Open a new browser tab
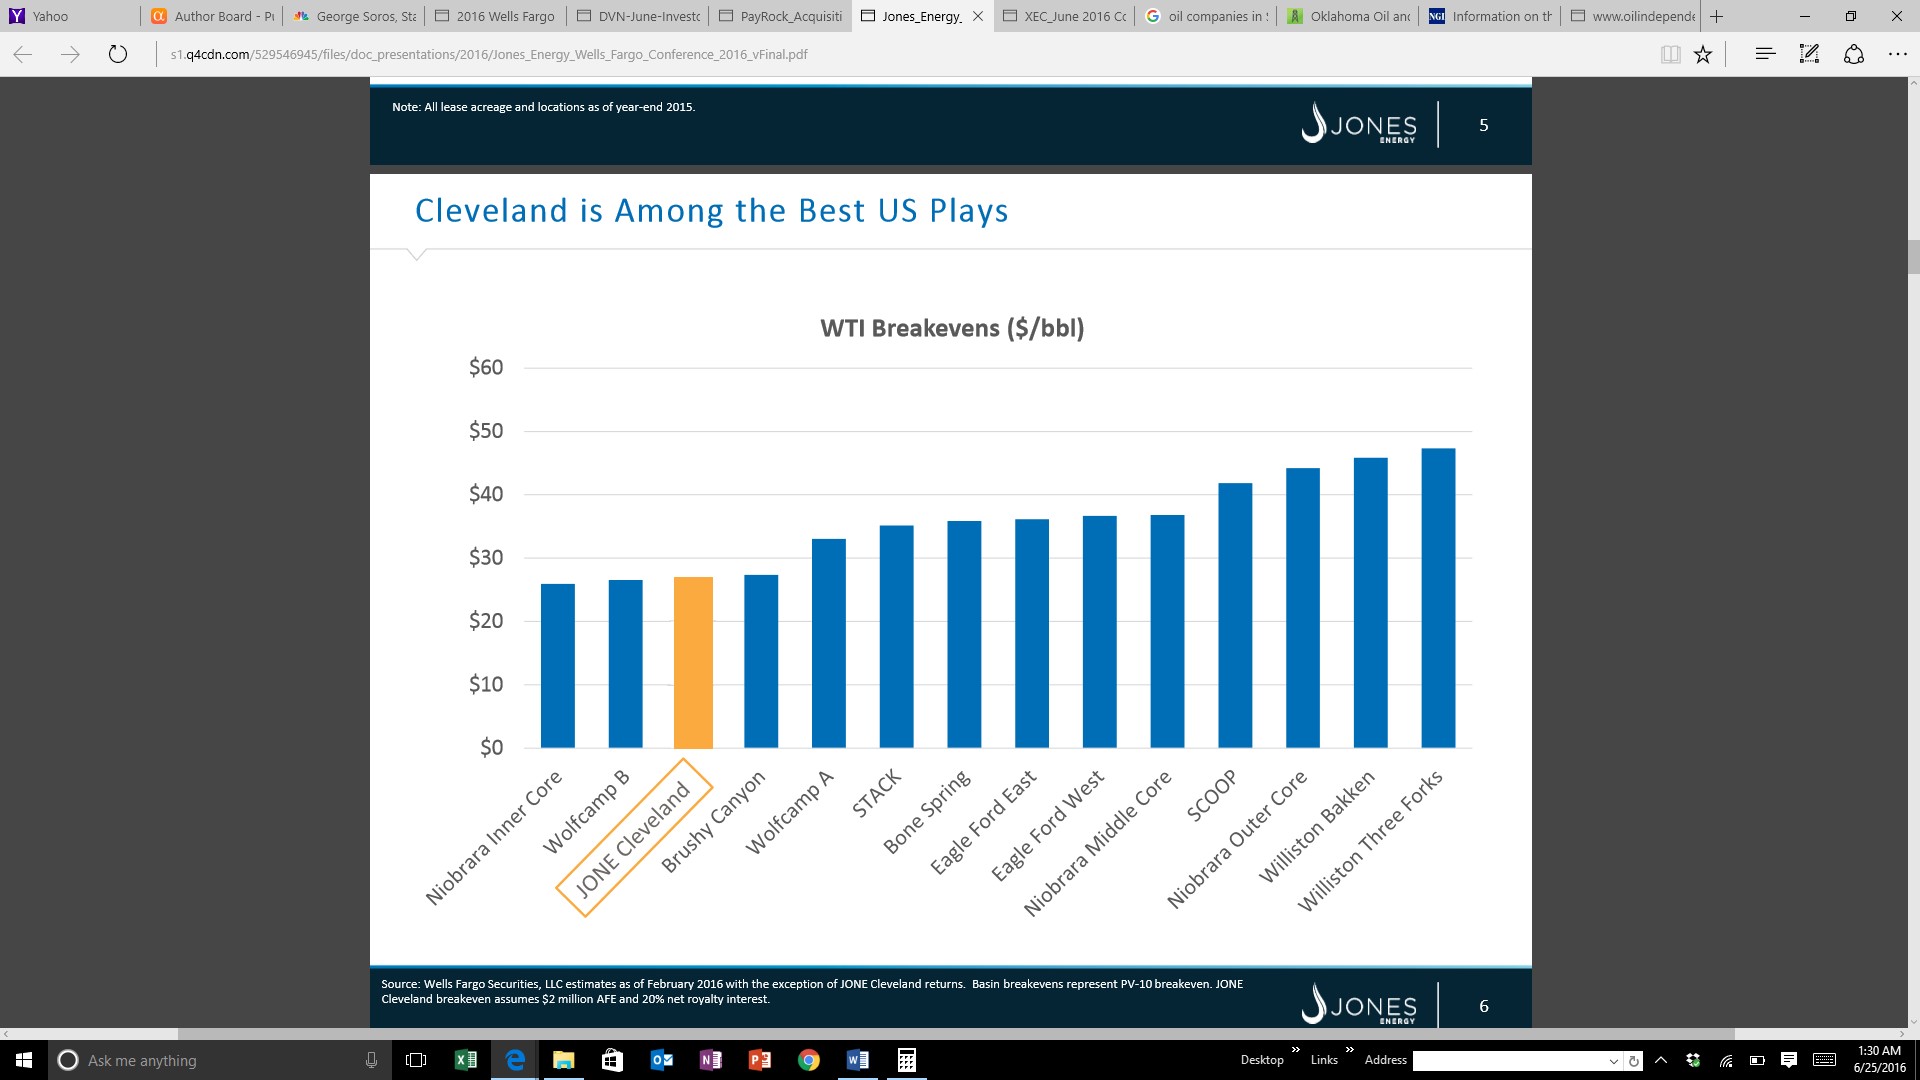1920x1080 pixels. (x=1717, y=16)
